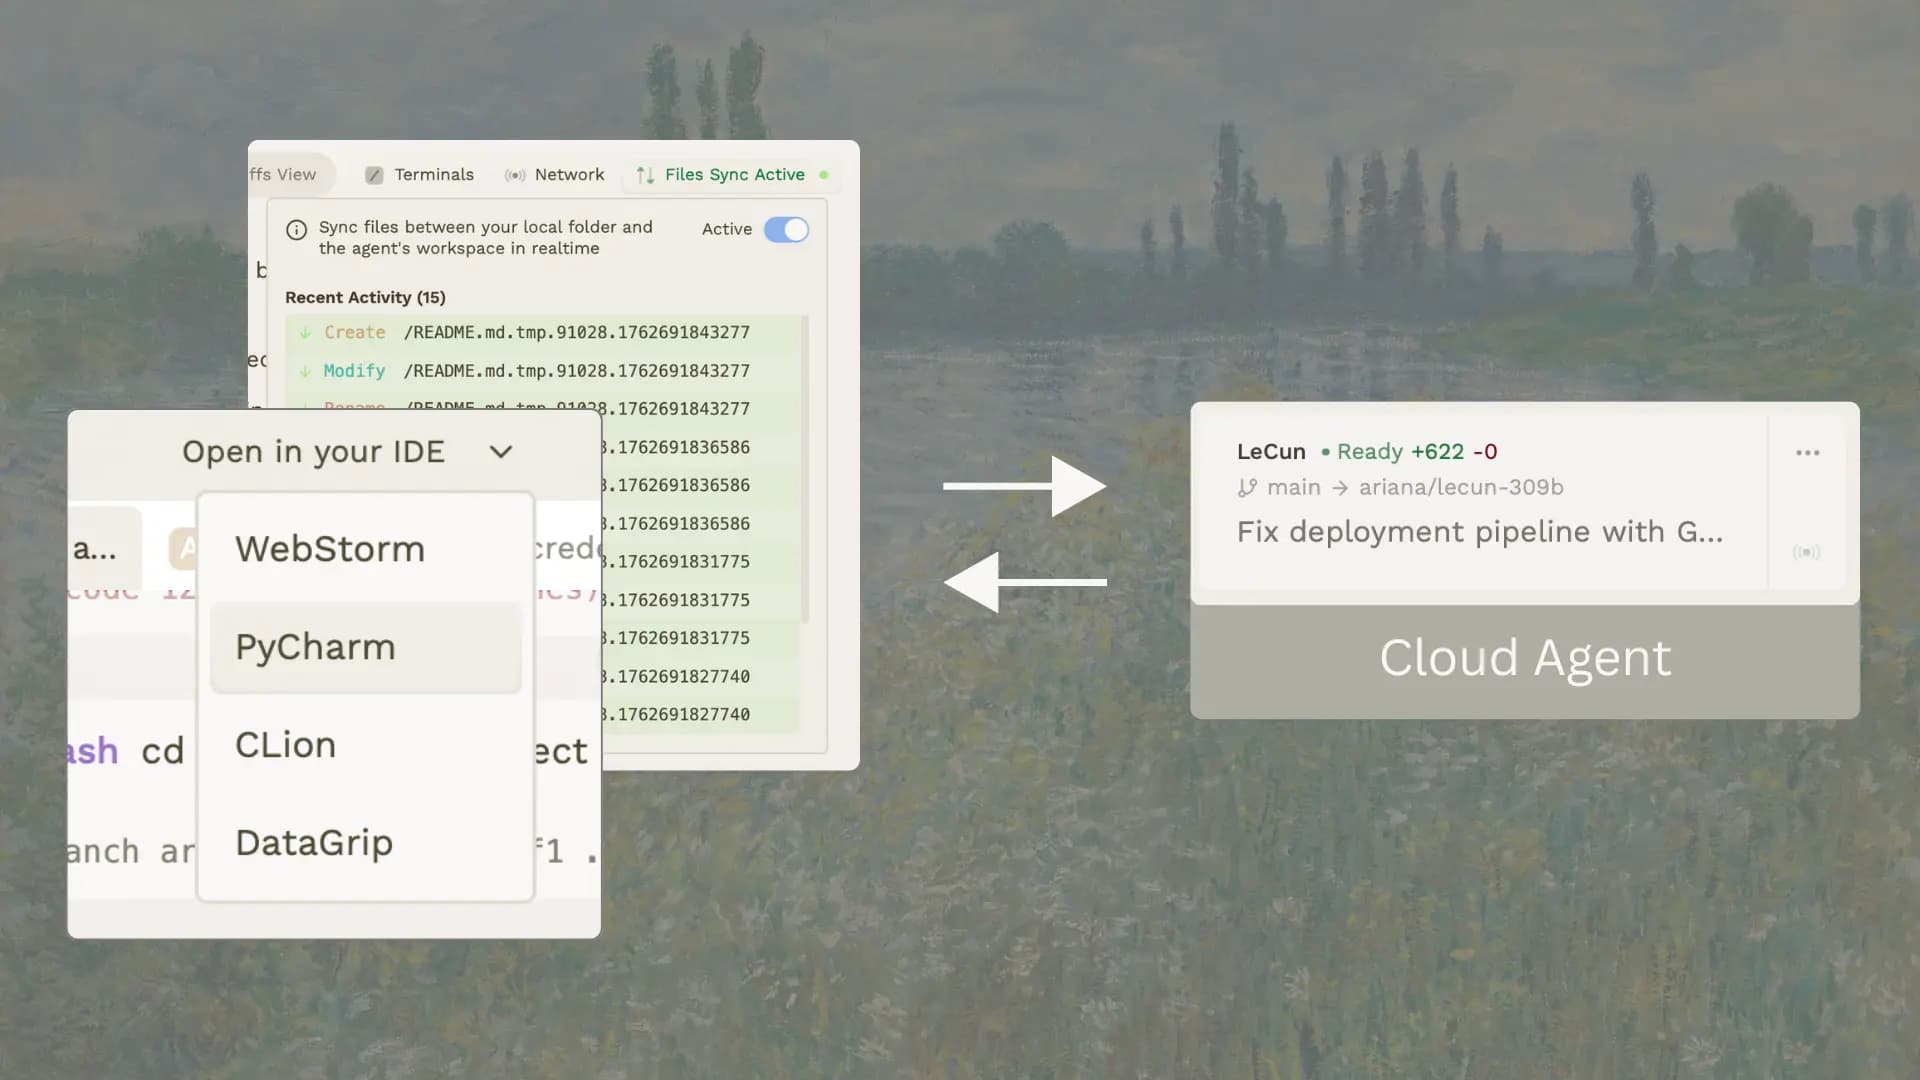Open the three-dots menu on LeCun card
The width and height of the screenshot is (1920, 1080).
1807,453
